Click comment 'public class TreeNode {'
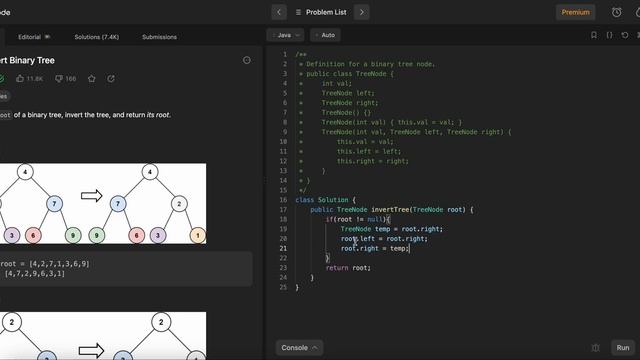Screen dimensions: 640x360 click(x=350, y=74)
